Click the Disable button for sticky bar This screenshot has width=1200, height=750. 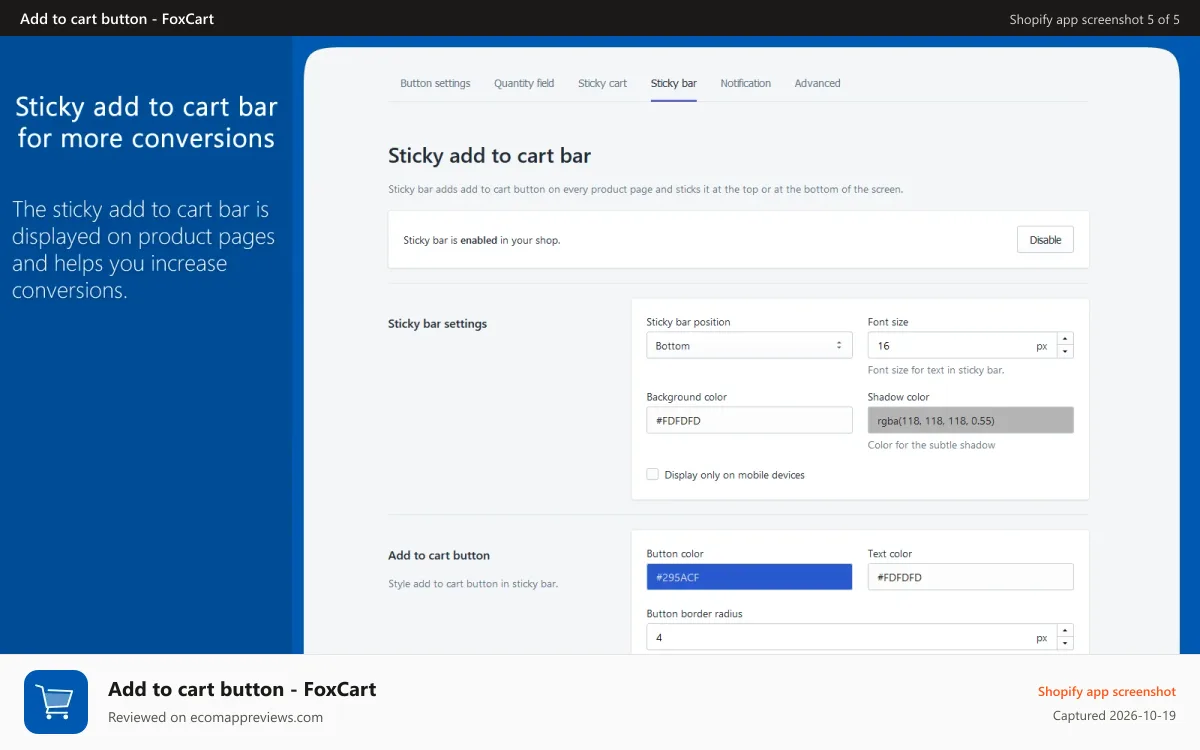tap(1045, 240)
